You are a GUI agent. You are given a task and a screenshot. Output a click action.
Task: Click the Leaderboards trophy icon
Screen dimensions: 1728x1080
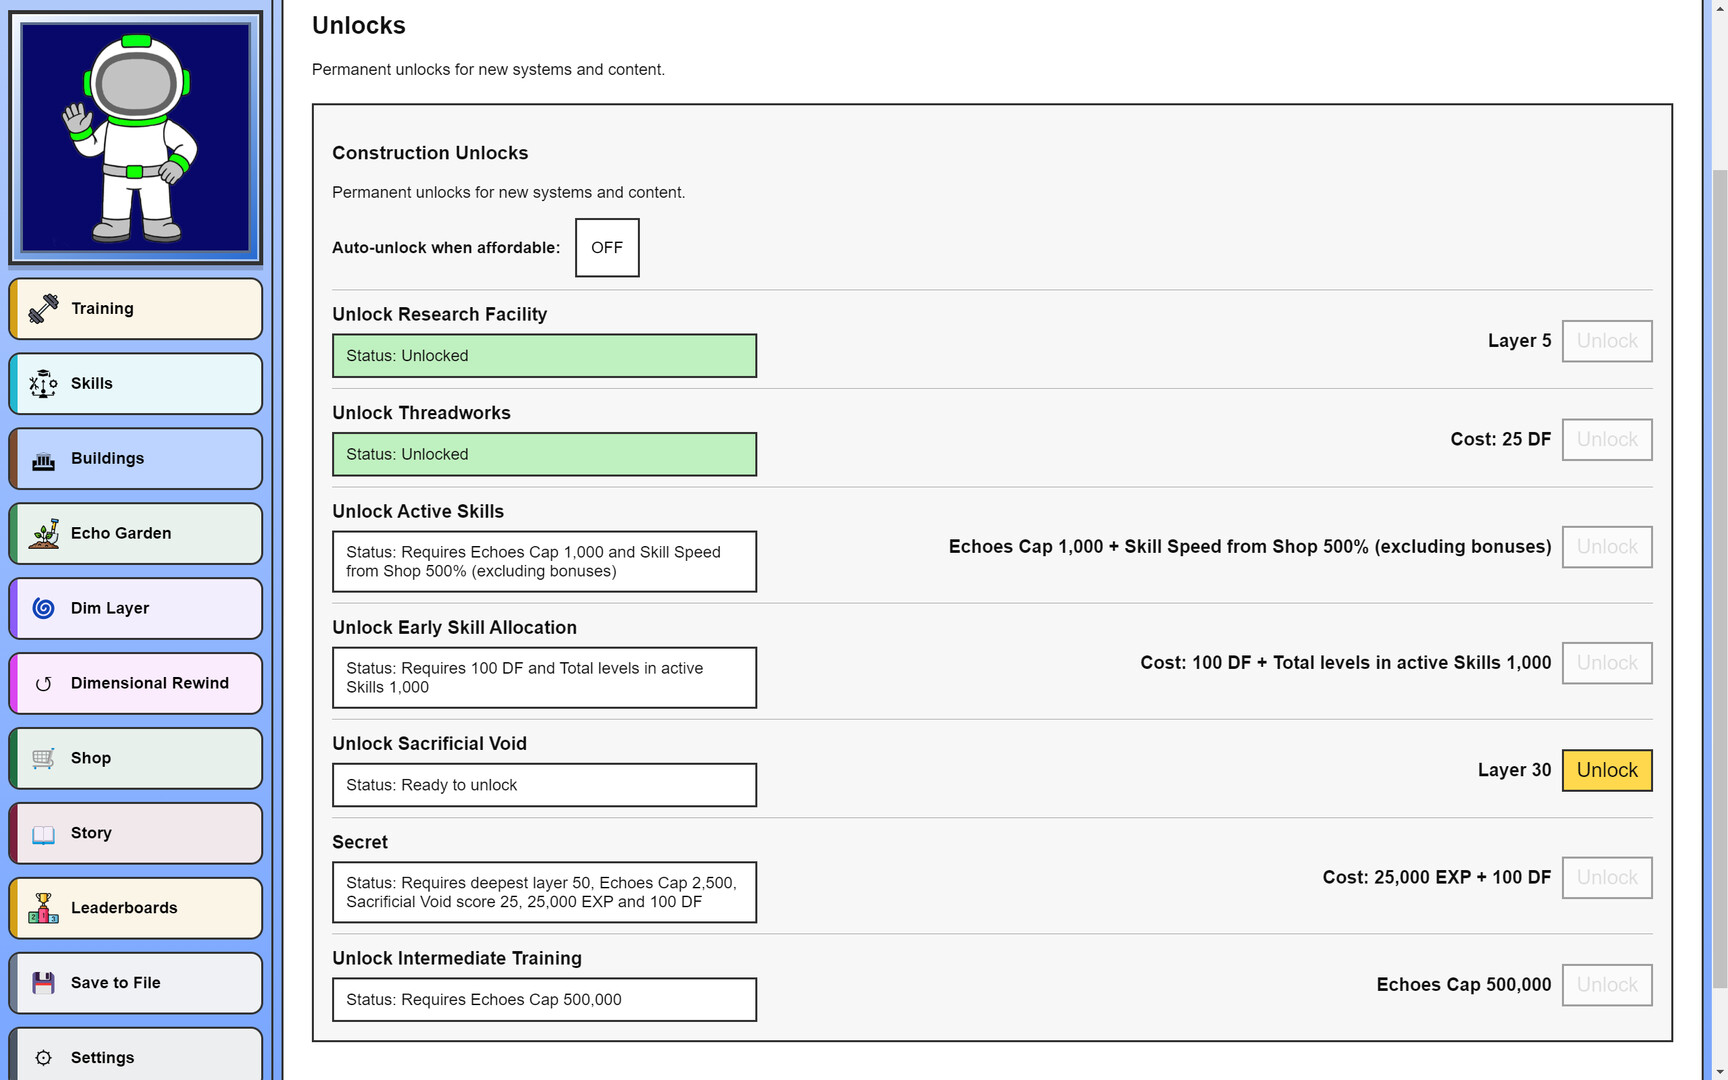43,909
